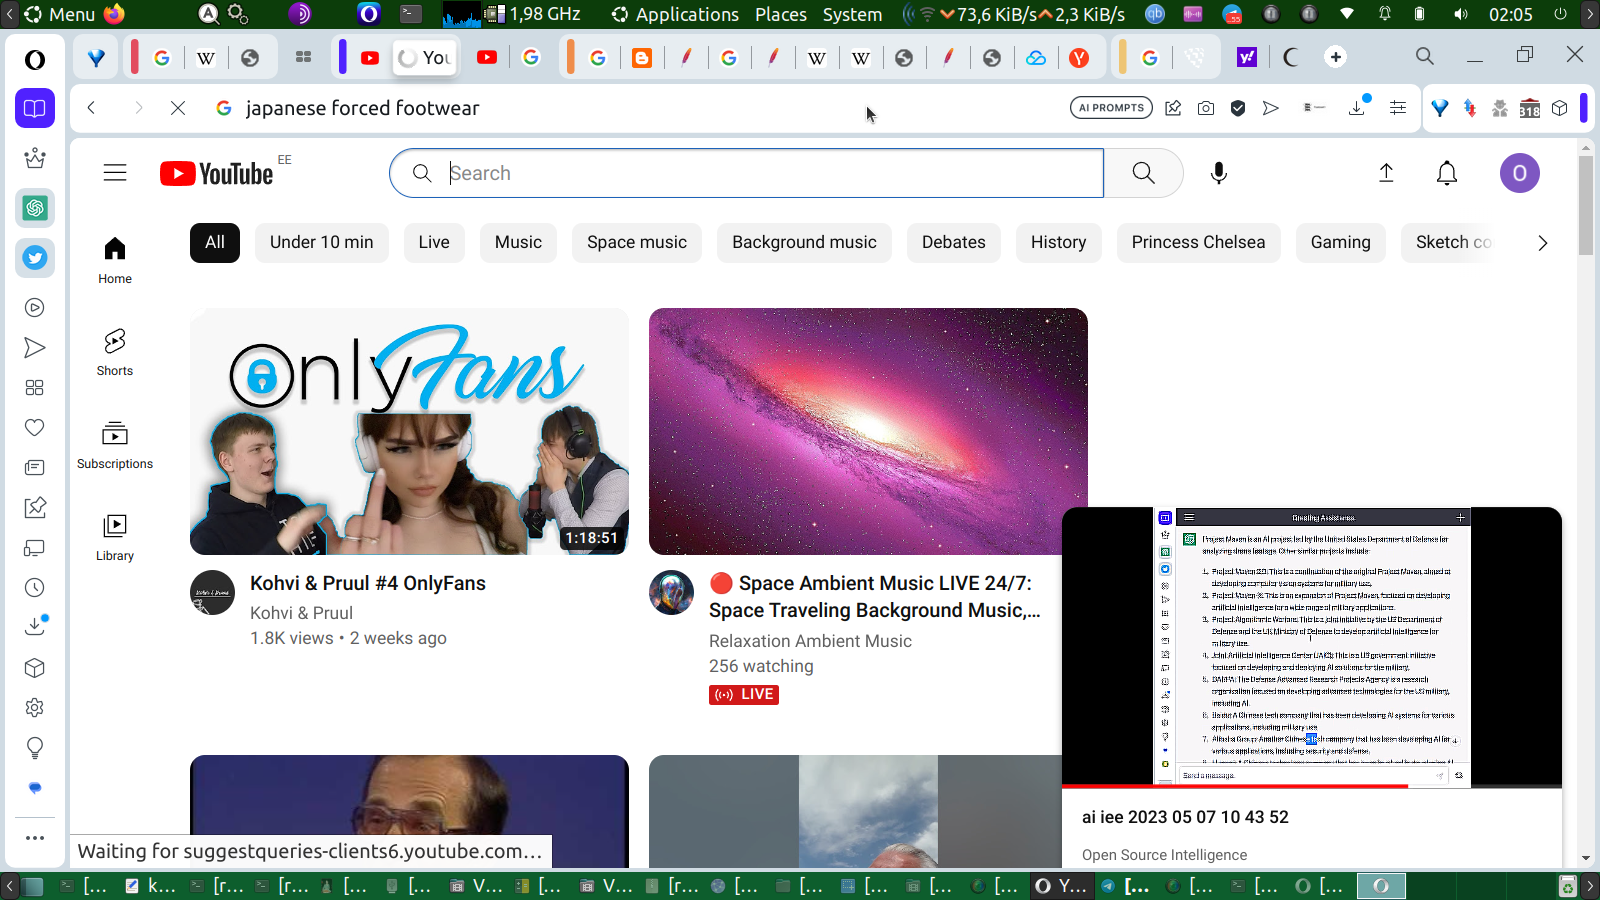
Task: Go back to the previous page
Action: [x=91, y=108]
